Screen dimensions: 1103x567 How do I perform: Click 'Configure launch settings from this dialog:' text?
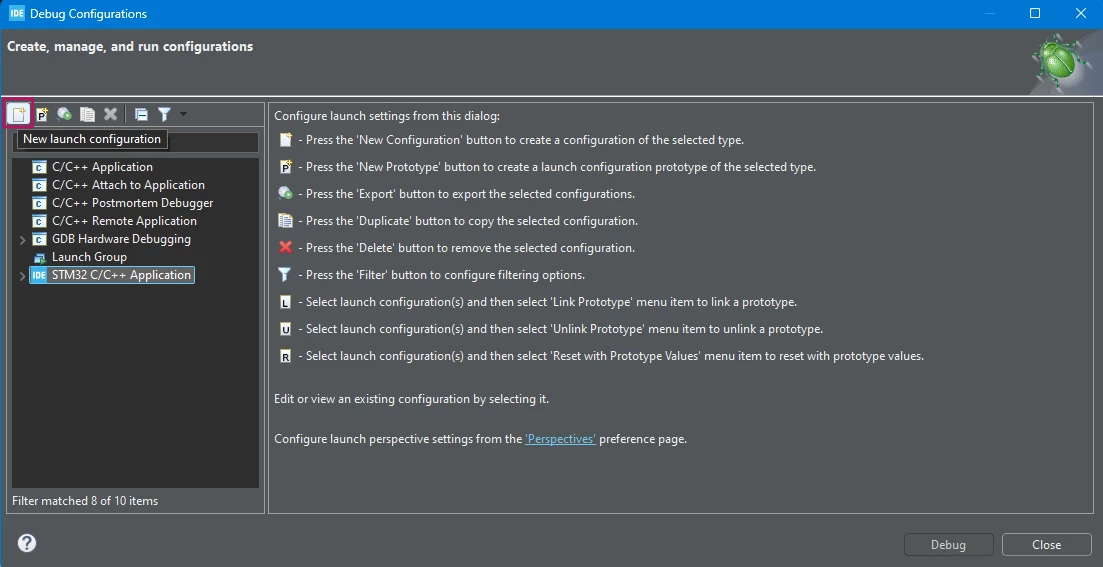pos(387,116)
